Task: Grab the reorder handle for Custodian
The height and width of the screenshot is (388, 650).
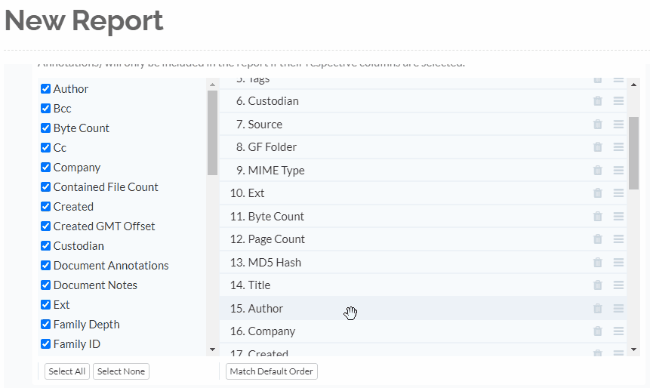Action: click(618, 101)
